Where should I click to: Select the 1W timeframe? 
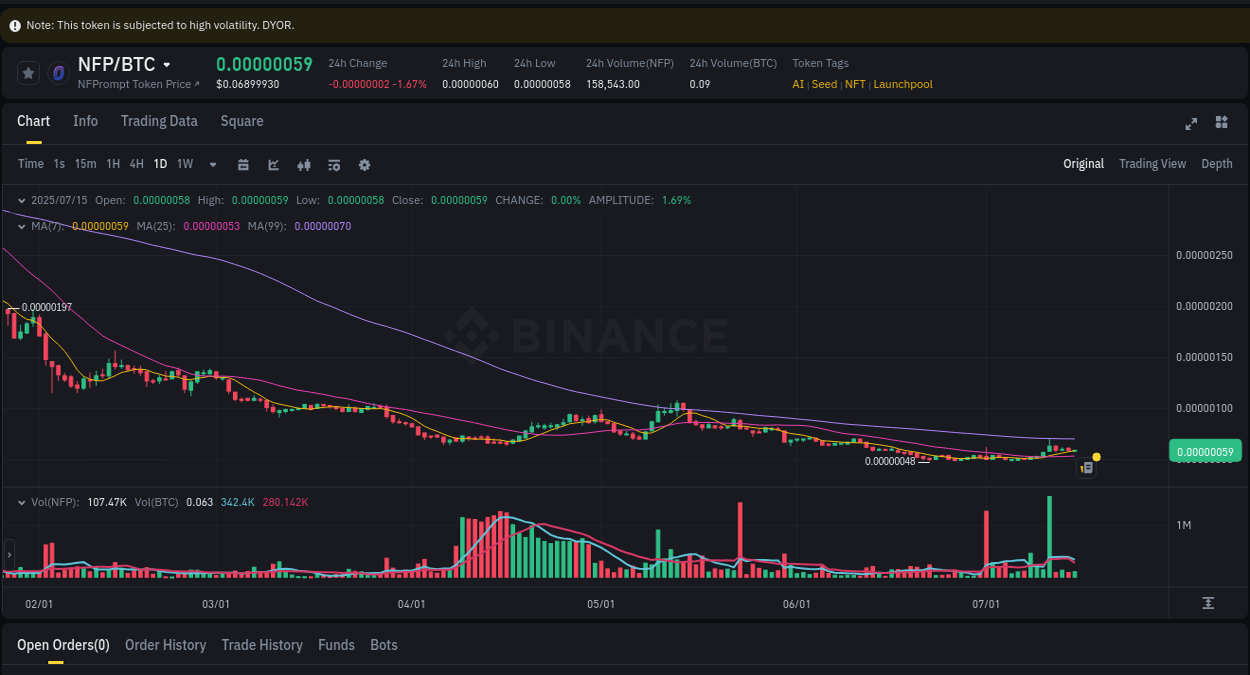[x=184, y=164]
